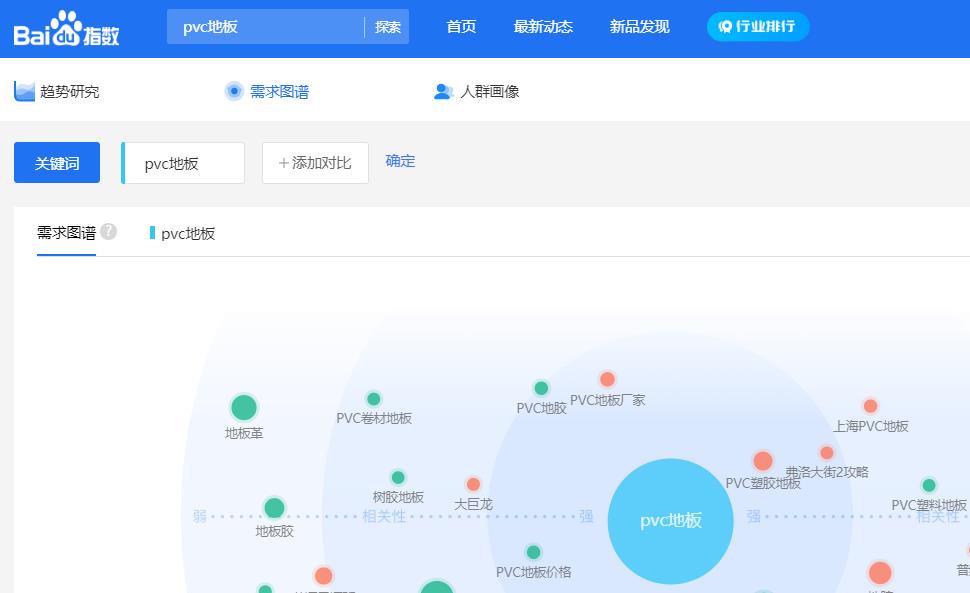This screenshot has height=593, width=970.
Task: Switch to the 趋势研究 tab
Action: [x=65, y=91]
